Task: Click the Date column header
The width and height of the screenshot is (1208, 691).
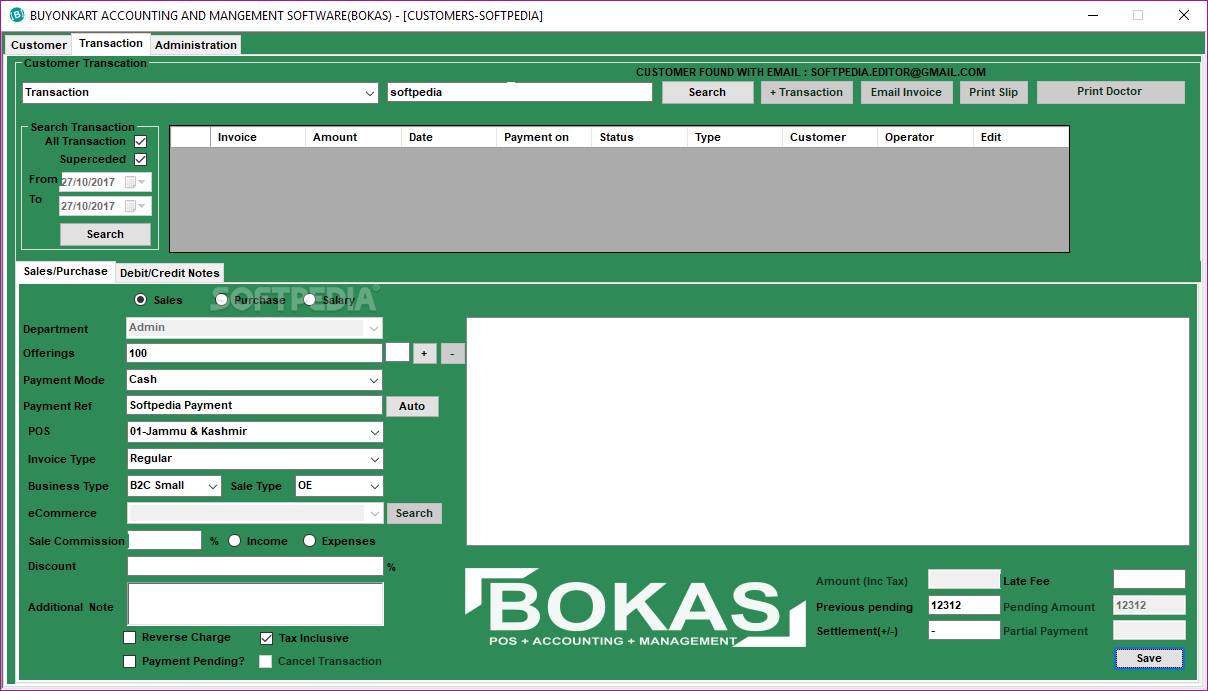Action: click(449, 137)
